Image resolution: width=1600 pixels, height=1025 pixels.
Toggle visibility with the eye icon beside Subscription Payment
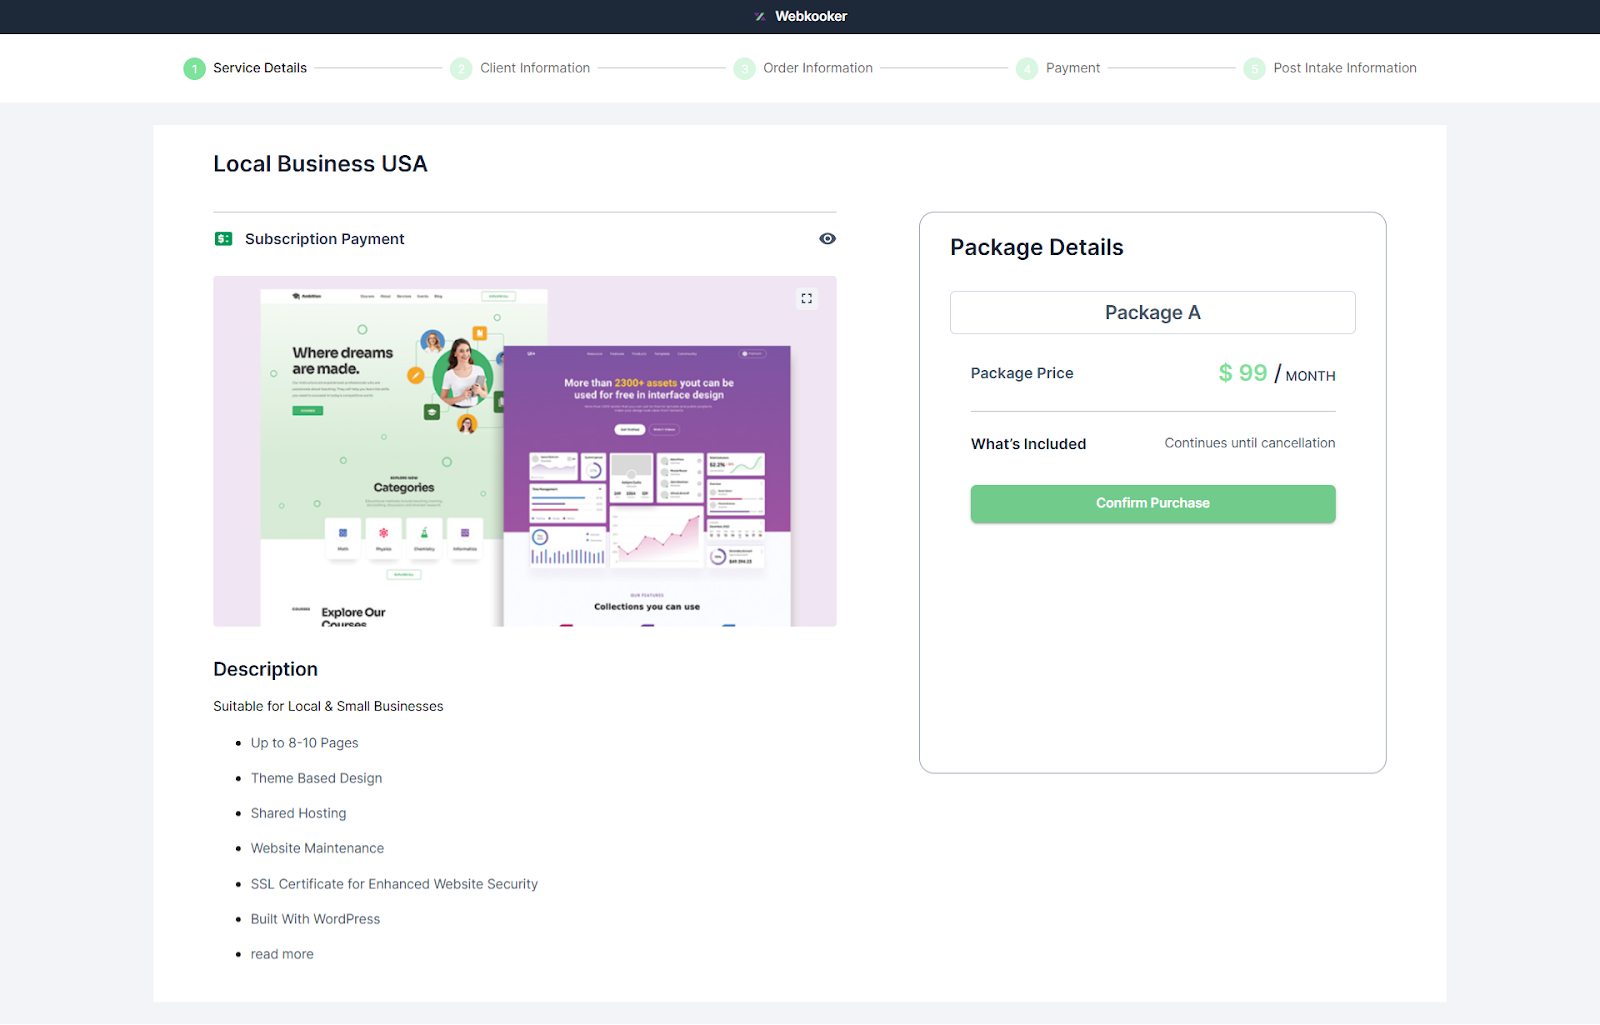[x=827, y=238]
